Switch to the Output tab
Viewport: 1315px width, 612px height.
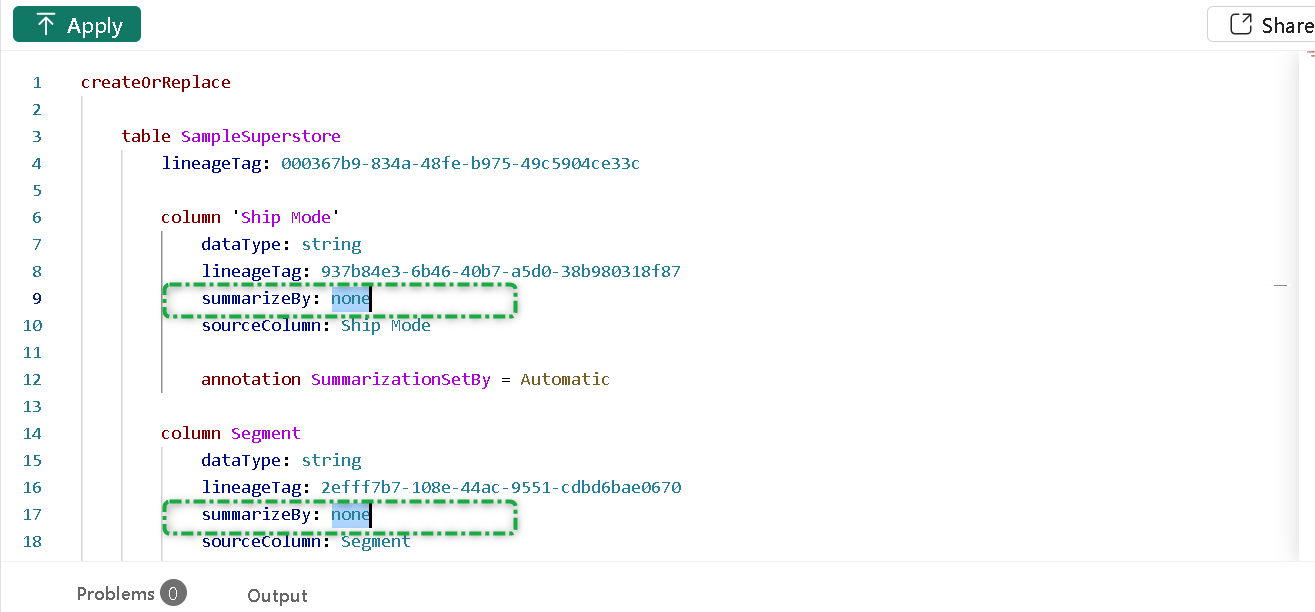(x=277, y=596)
